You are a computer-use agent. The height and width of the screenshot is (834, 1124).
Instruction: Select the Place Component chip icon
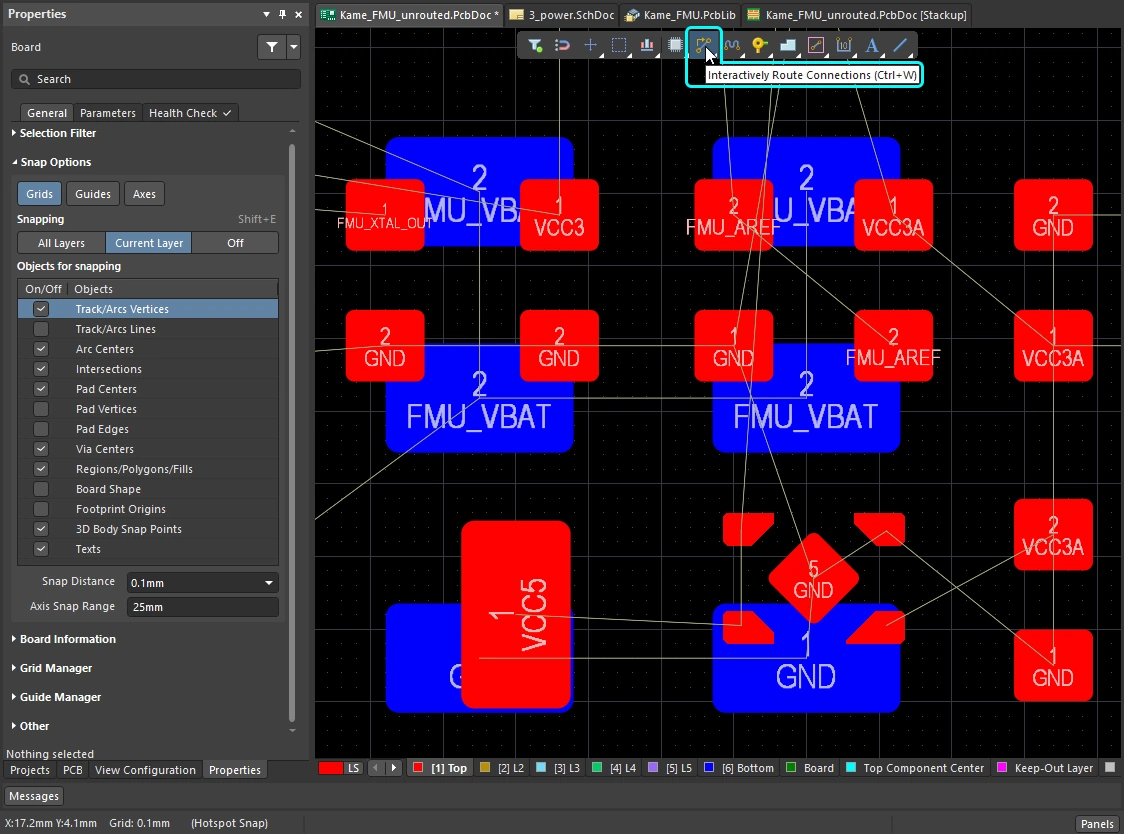click(x=675, y=45)
